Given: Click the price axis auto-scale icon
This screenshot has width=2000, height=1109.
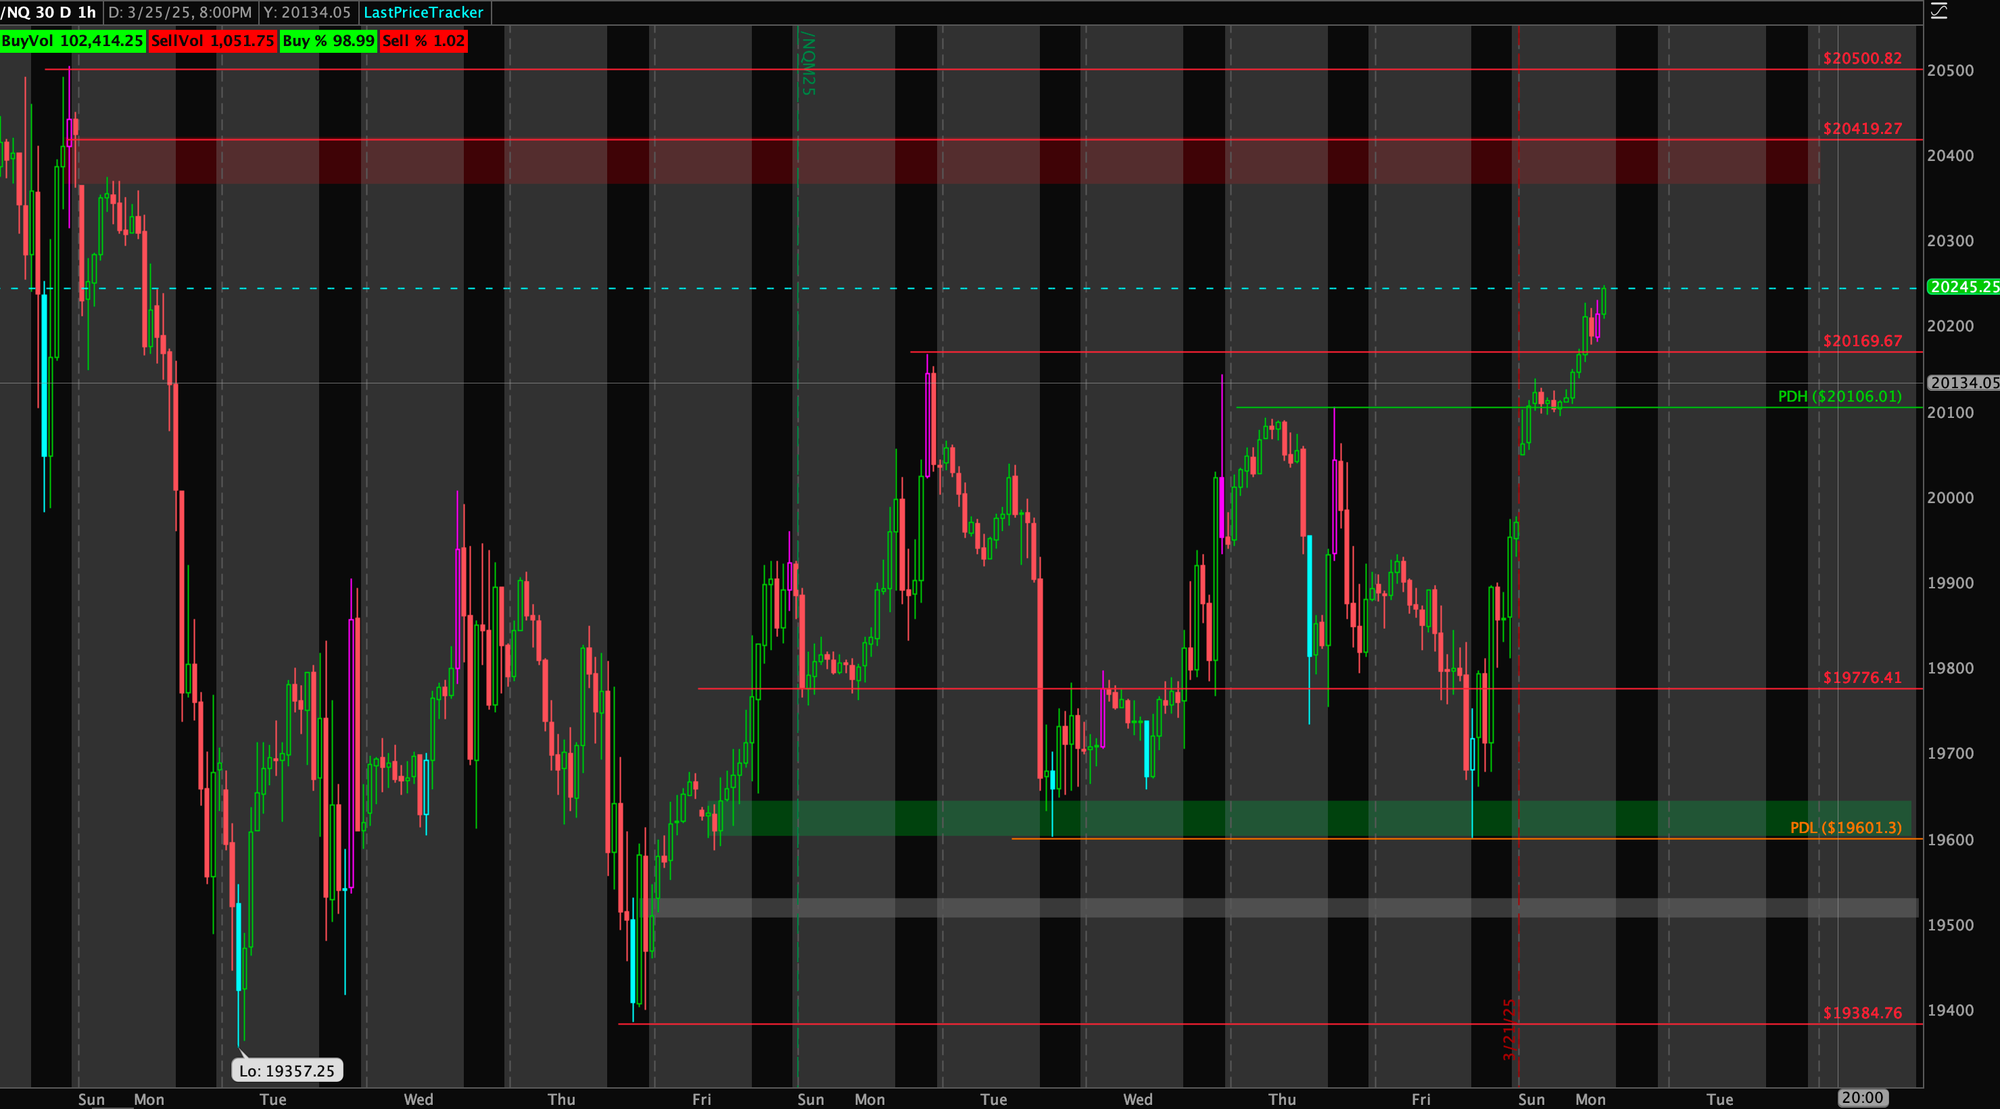Looking at the screenshot, I should click(x=1939, y=11).
